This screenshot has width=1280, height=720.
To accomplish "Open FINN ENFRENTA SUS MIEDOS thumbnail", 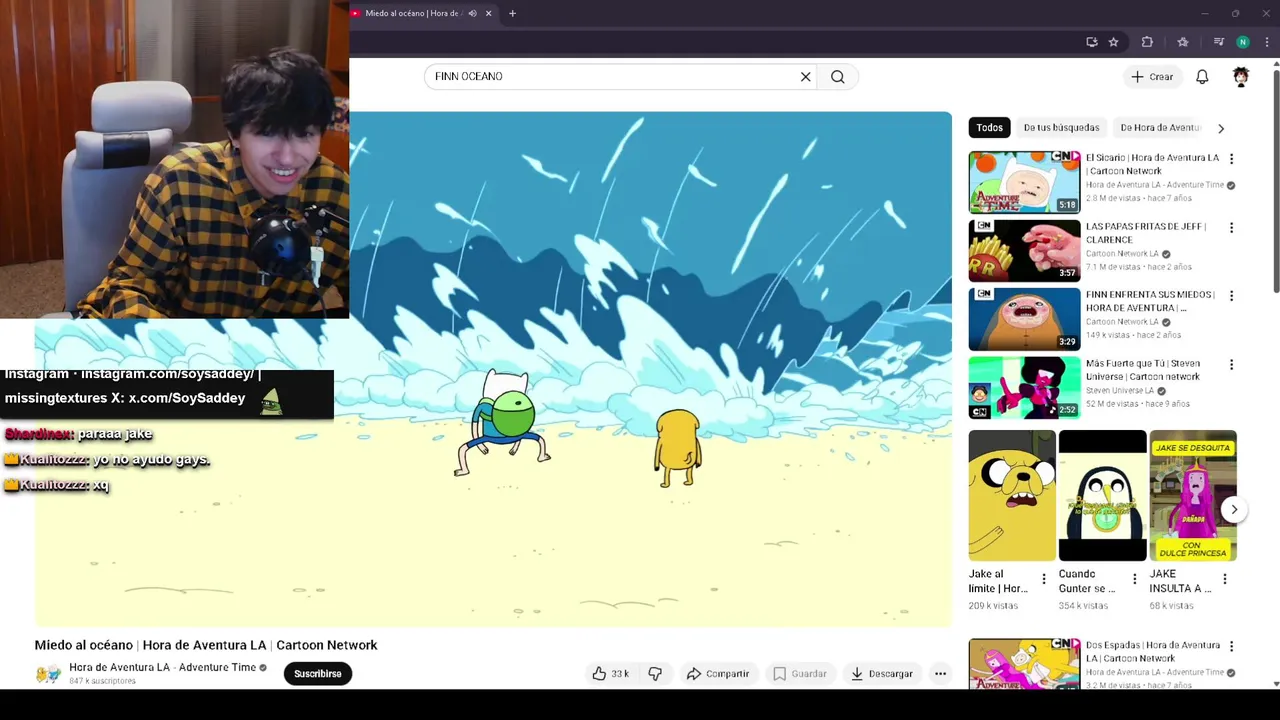I will click(1024, 319).
